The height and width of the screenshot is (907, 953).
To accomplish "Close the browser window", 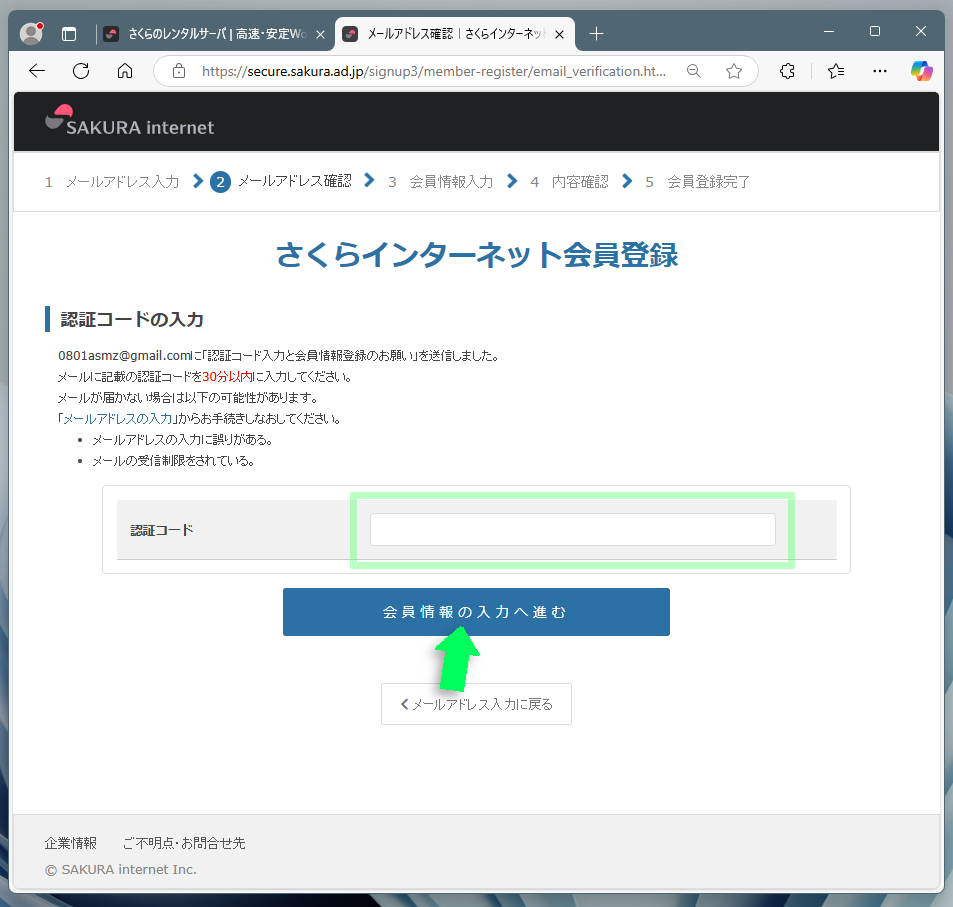I will click(x=921, y=31).
